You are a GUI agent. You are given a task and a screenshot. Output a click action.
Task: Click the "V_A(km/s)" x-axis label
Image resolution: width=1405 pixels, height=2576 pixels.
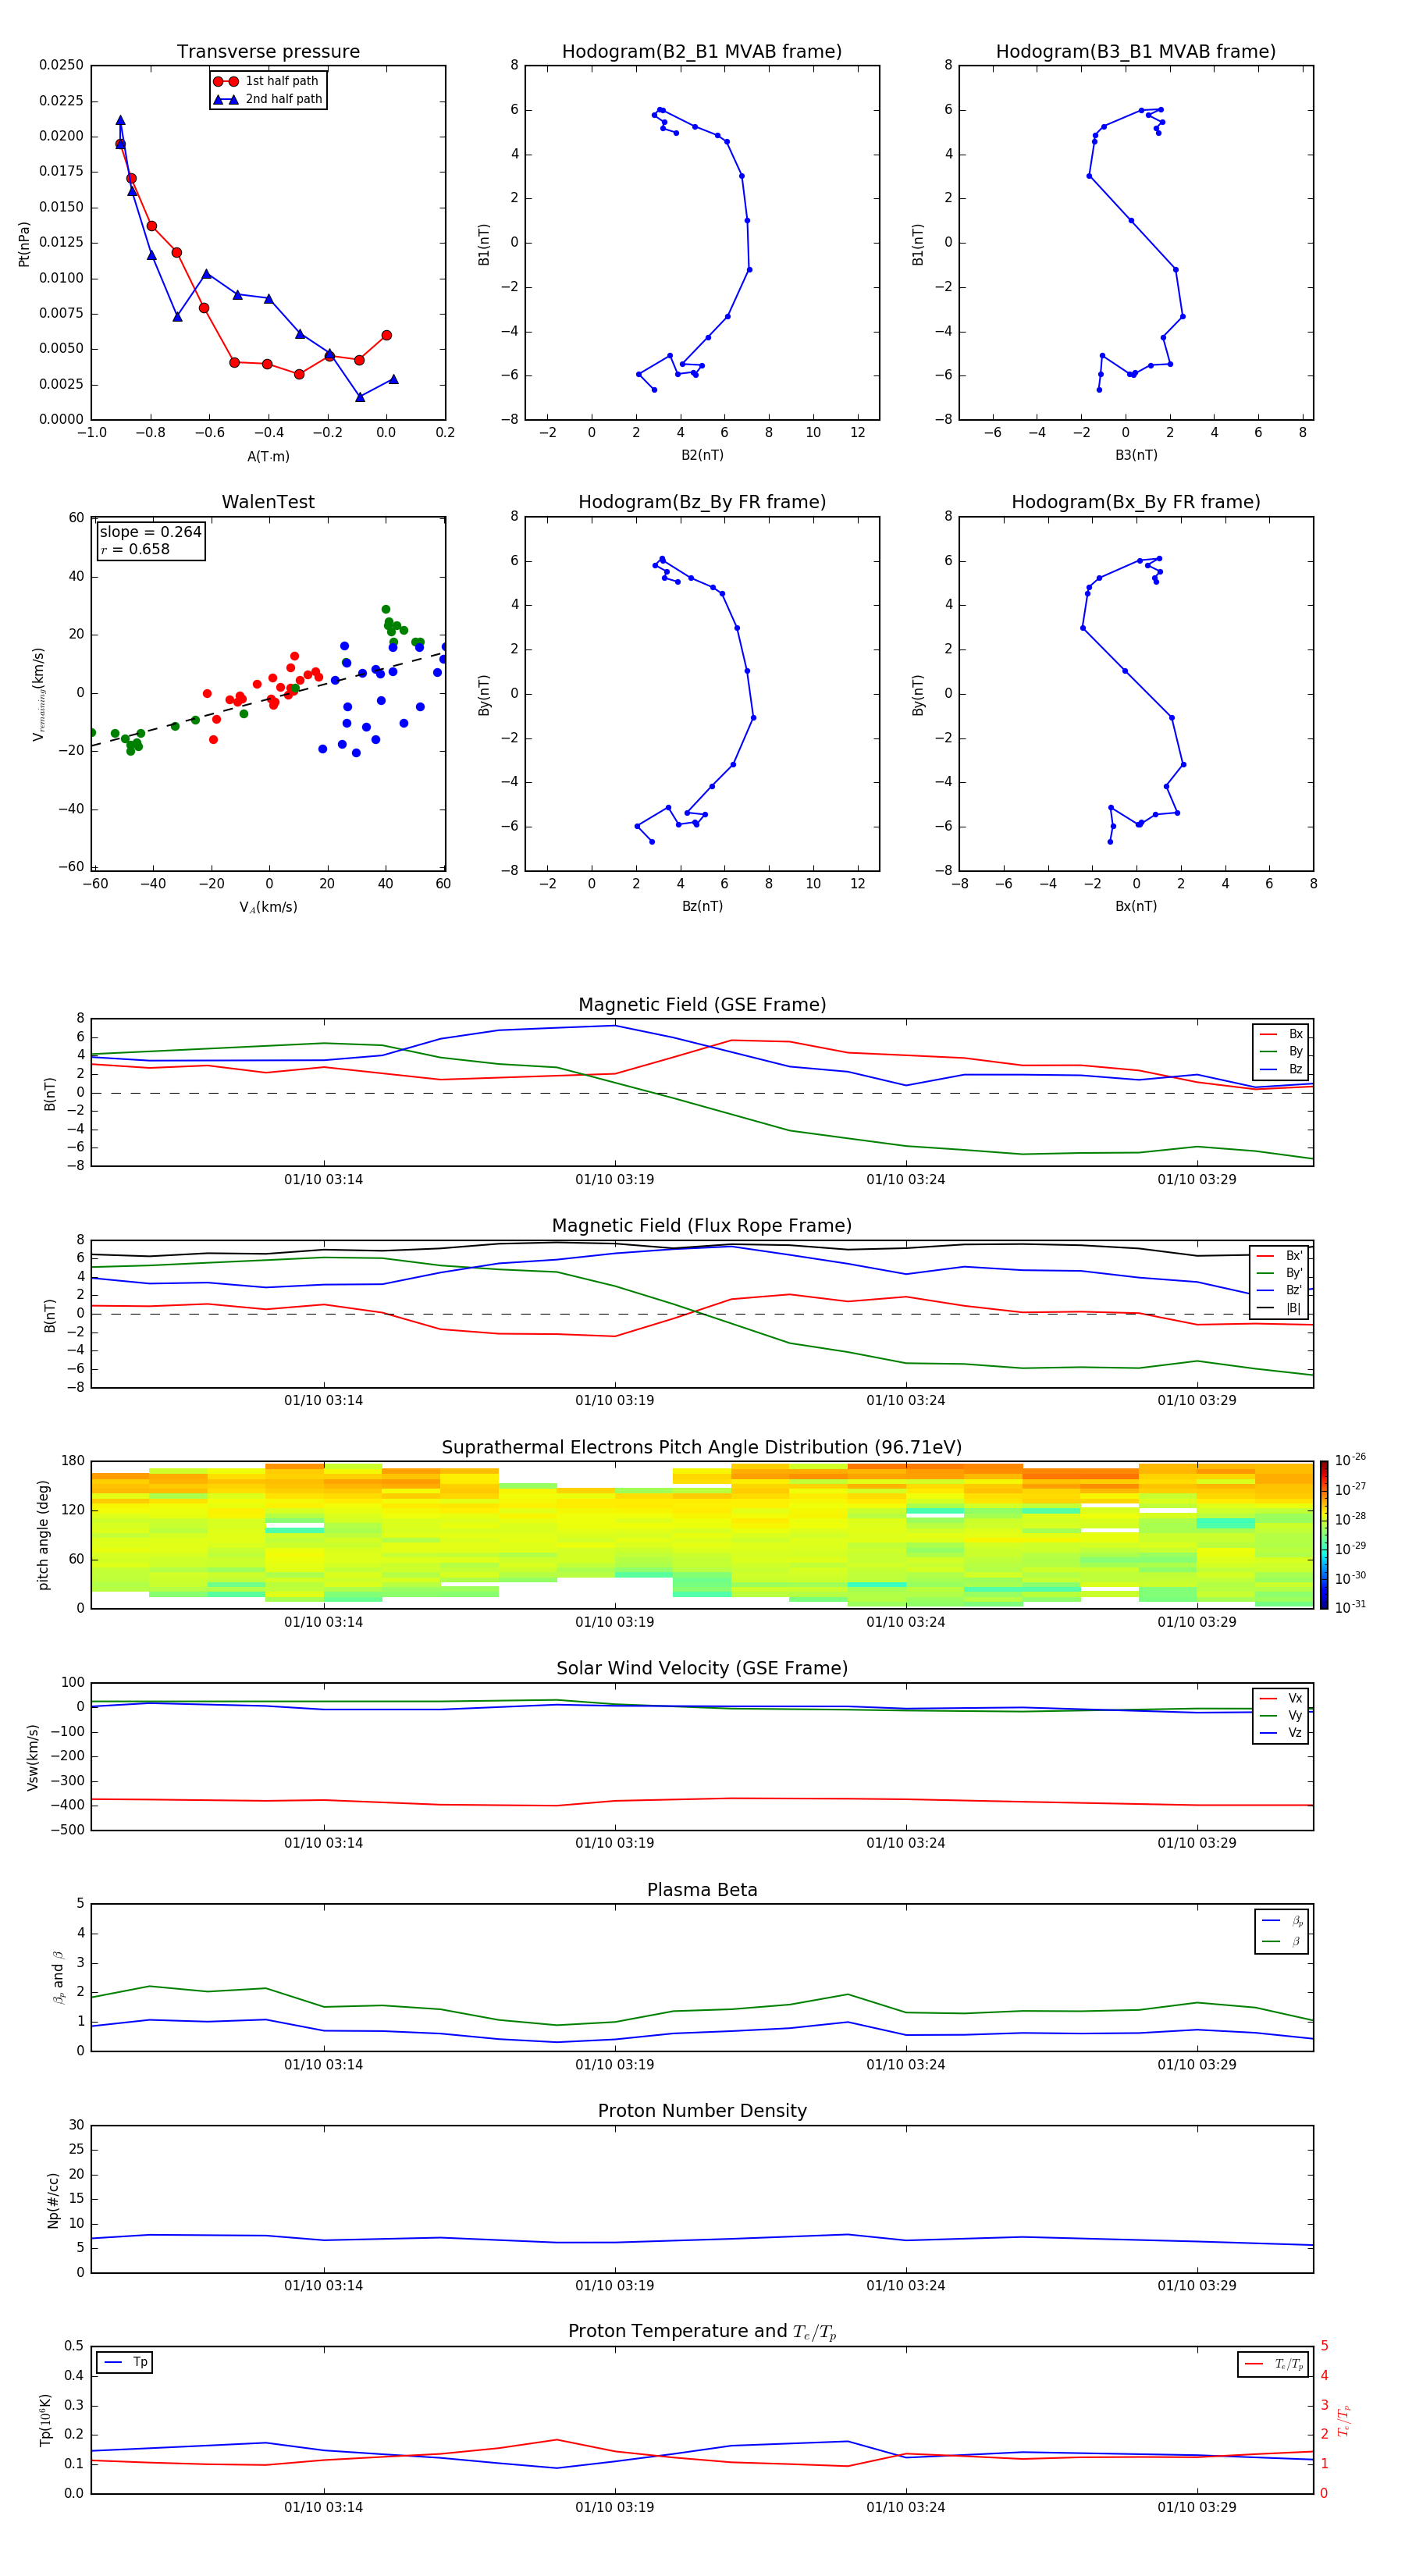pyautogui.click(x=268, y=907)
